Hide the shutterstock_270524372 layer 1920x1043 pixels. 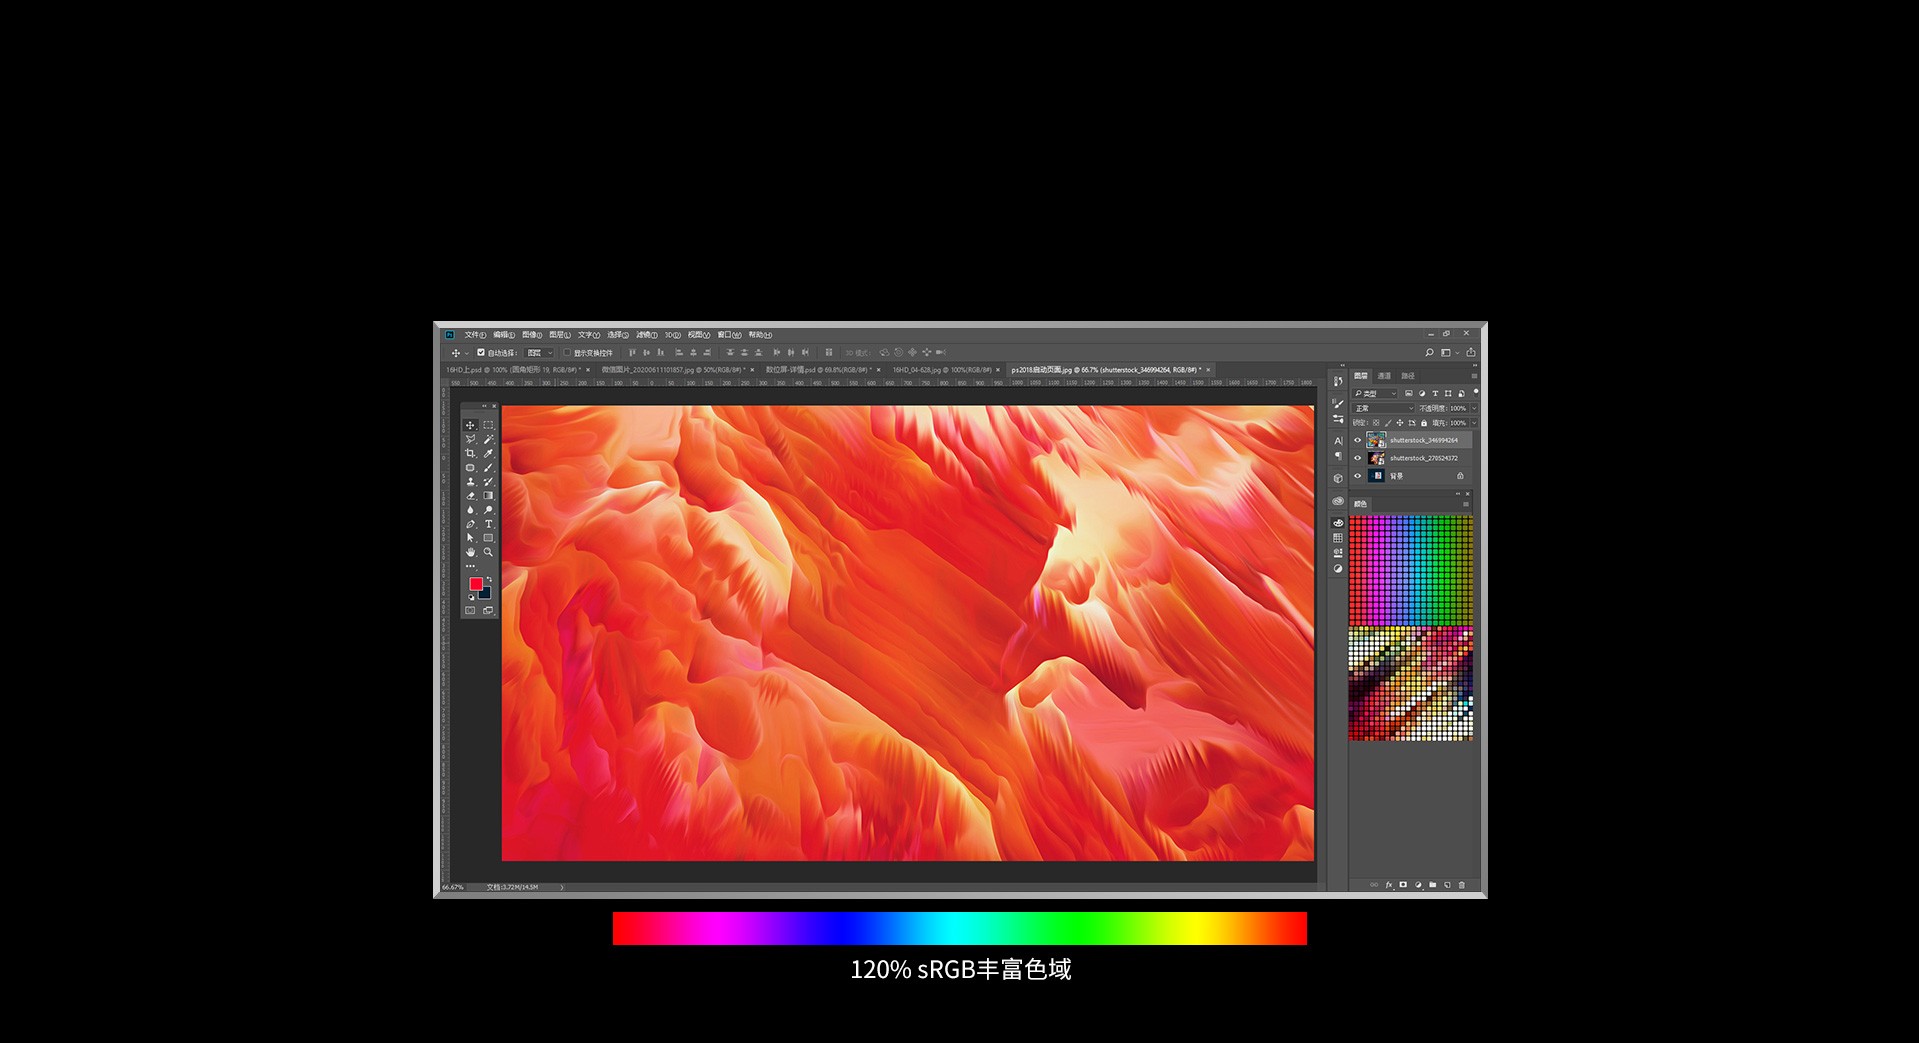pos(1358,458)
